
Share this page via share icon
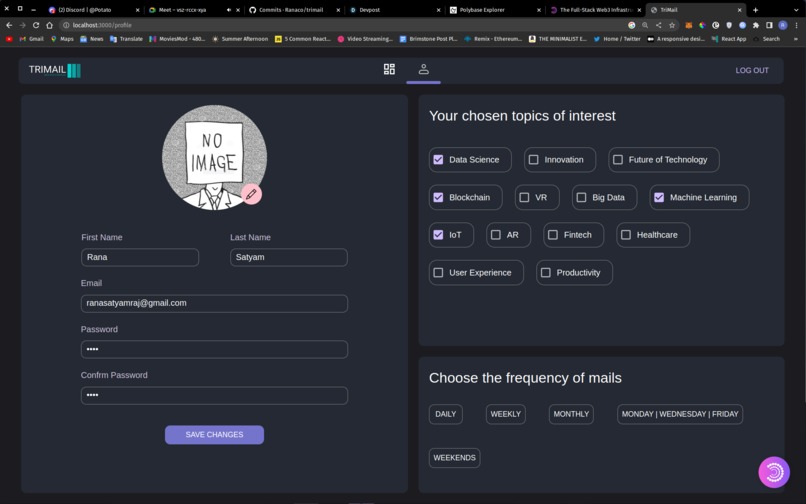pyautogui.click(x=658, y=25)
